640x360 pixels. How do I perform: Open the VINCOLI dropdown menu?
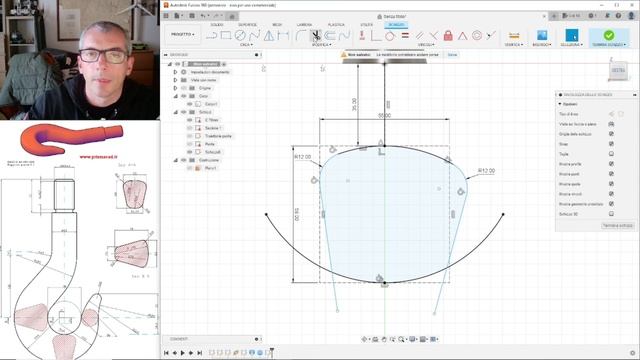click(426, 44)
